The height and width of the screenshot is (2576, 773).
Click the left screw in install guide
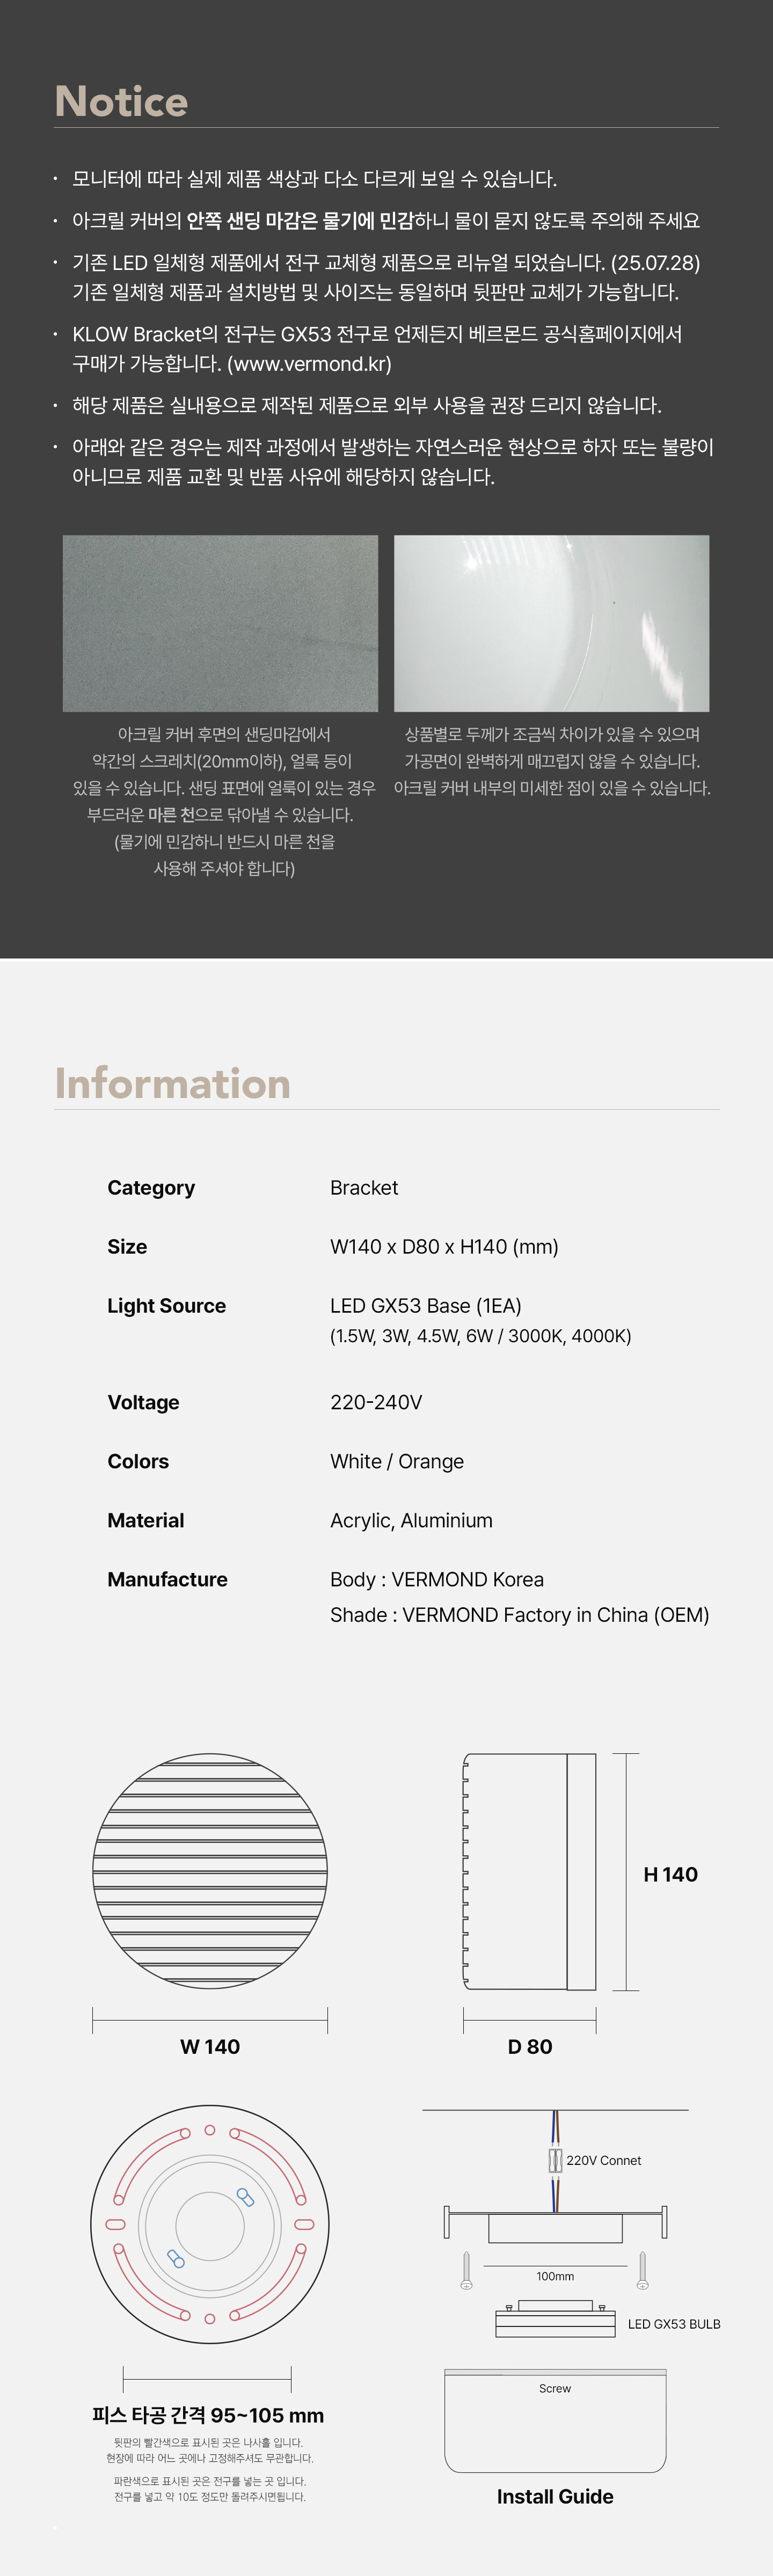[x=466, y=2270]
